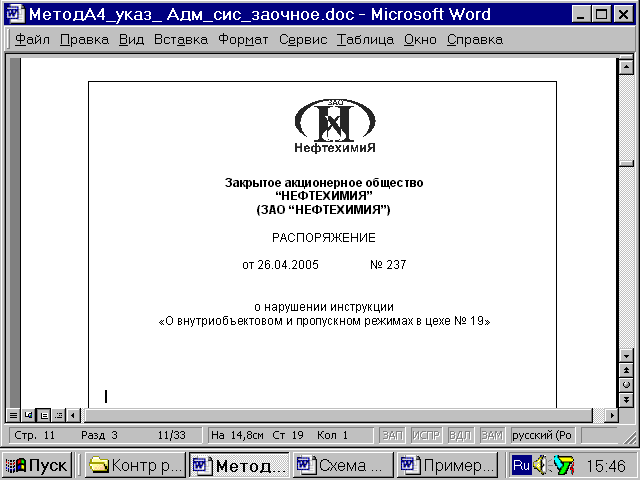
Task: Click the volume speaker tray icon
Action: [540, 464]
